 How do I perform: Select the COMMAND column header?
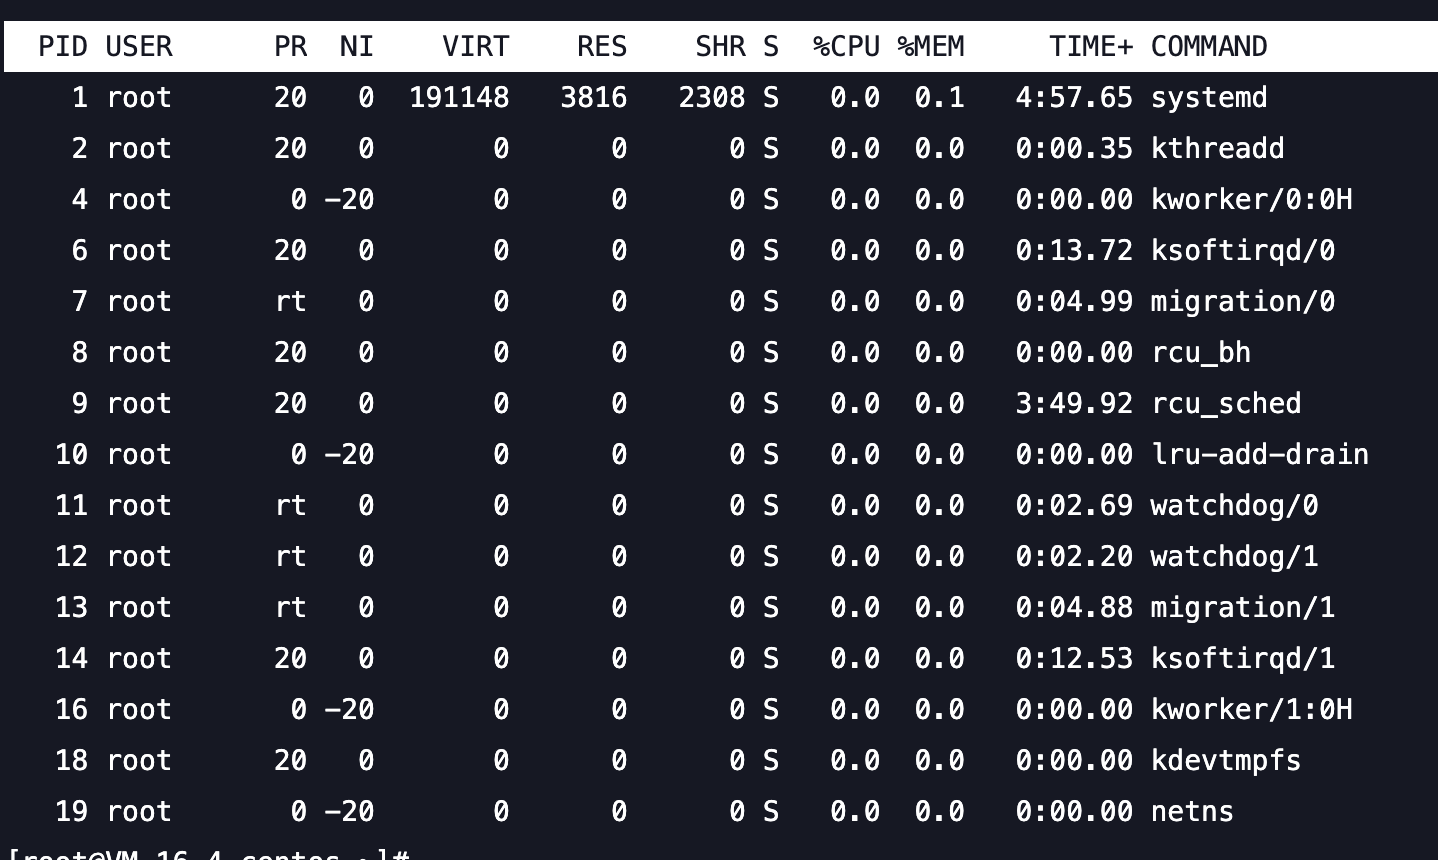(1208, 47)
